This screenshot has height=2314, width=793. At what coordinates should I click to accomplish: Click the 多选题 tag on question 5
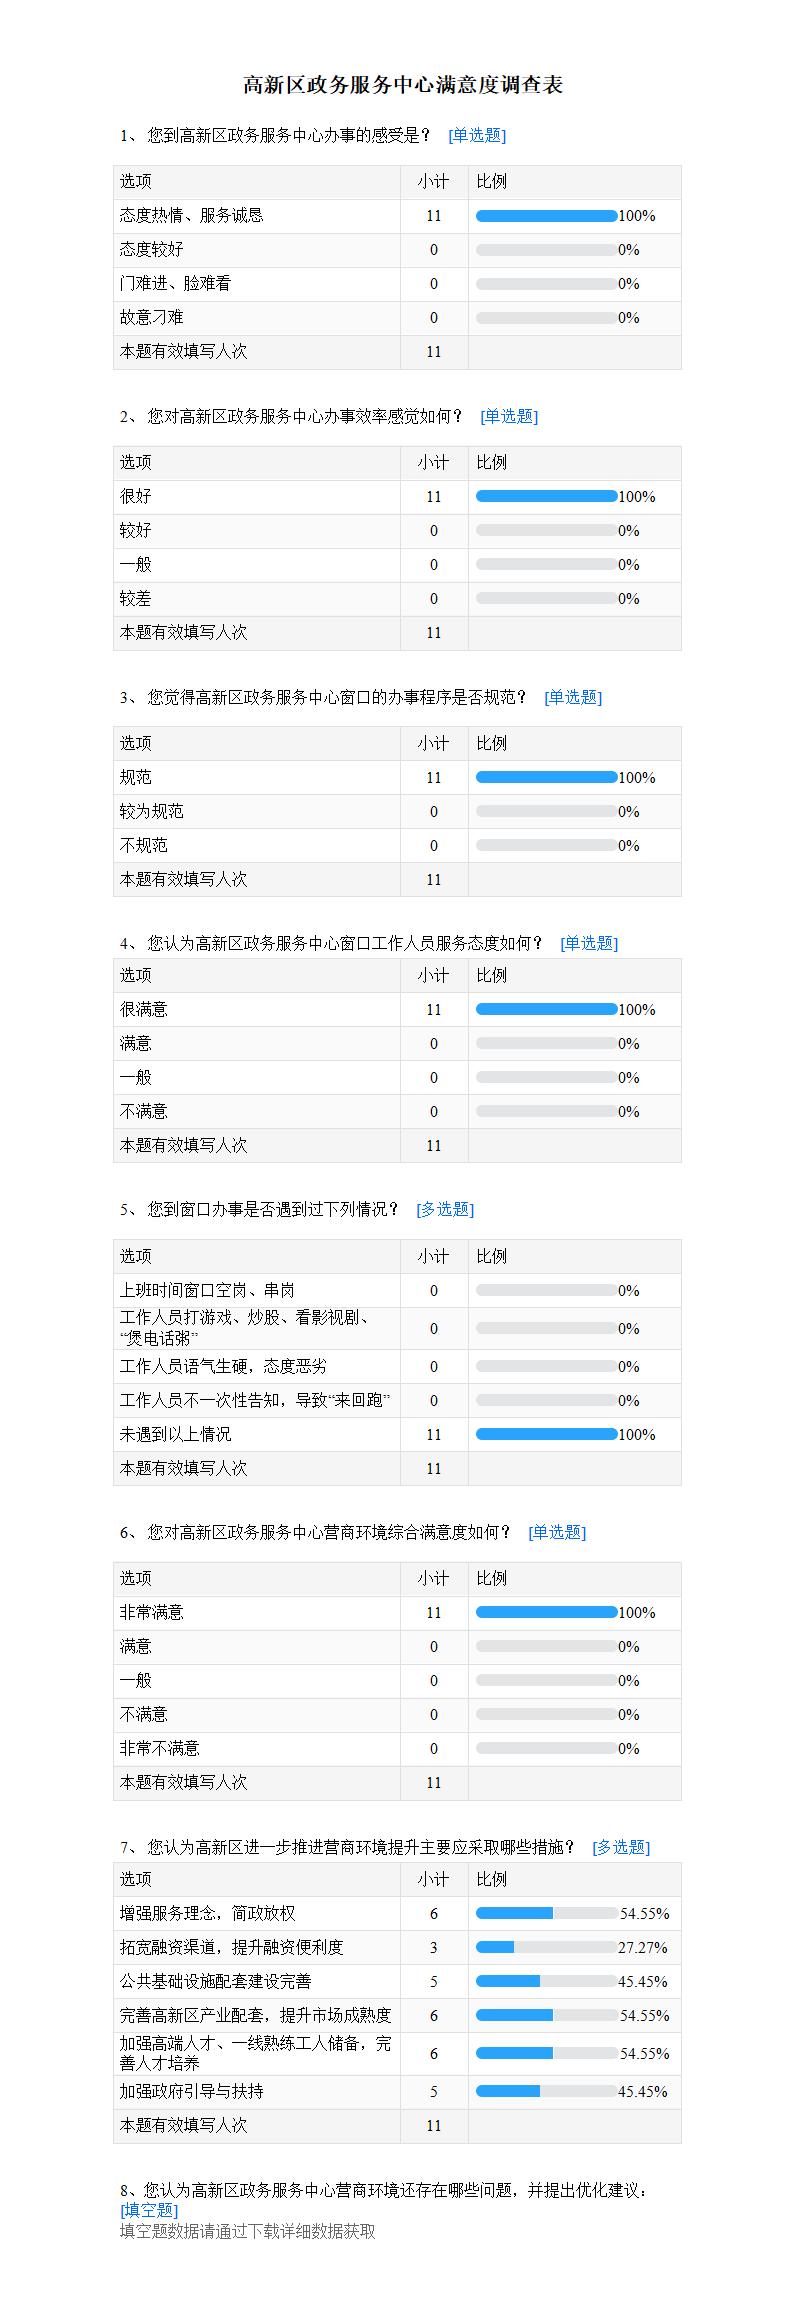pyautogui.click(x=445, y=1210)
